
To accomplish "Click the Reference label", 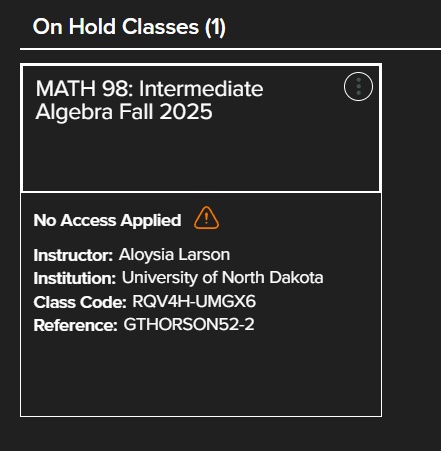I will [x=75, y=325].
